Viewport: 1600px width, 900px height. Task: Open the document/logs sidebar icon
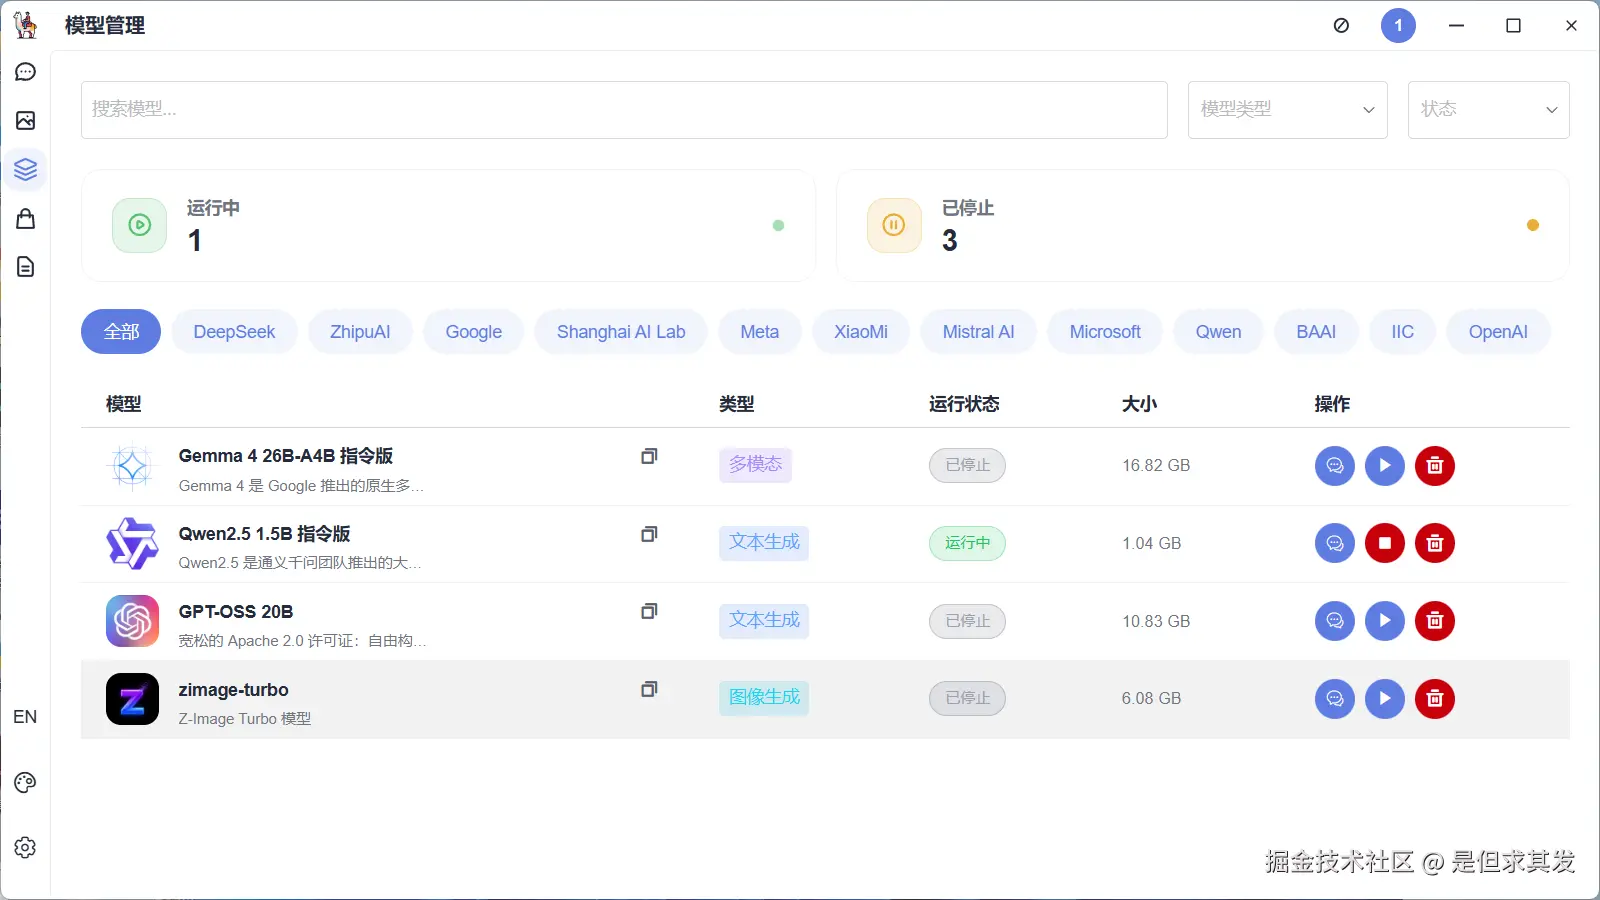pyautogui.click(x=26, y=267)
